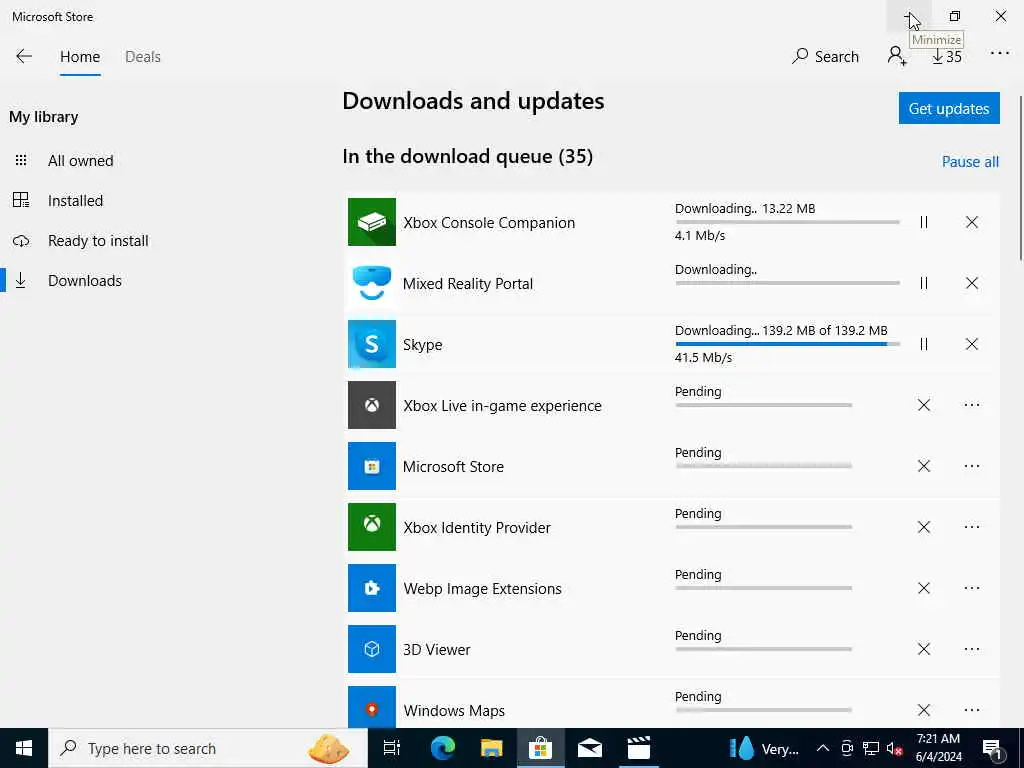
Task: Cancel 3D Viewer pending update
Action: [923, 648]
